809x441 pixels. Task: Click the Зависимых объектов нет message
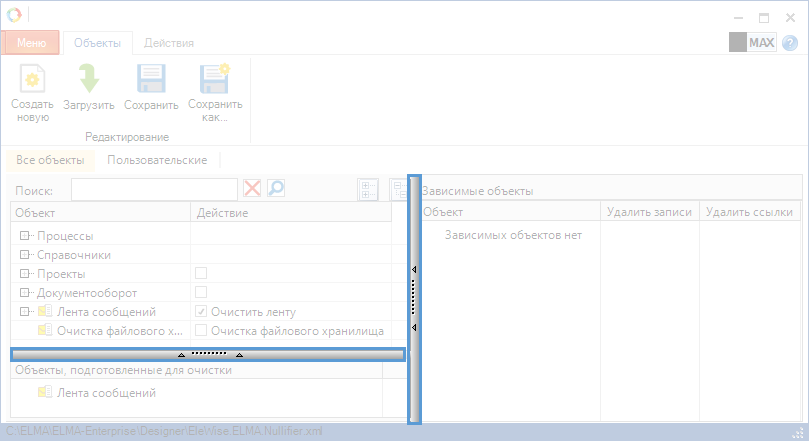[x=513, y=235]
